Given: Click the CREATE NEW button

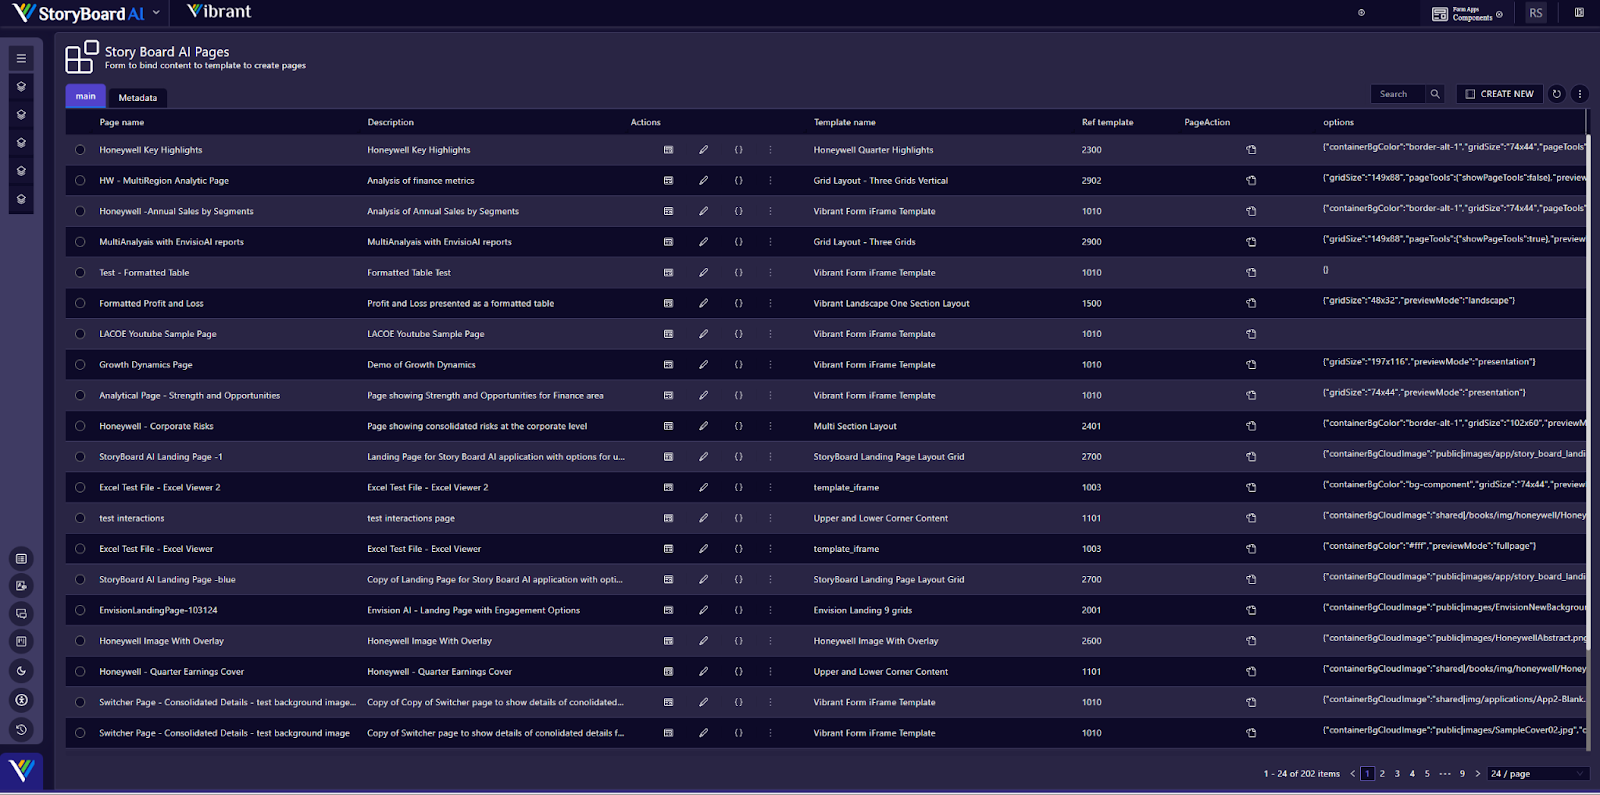Looking at the screenshot, I should tap(1499, 94).
